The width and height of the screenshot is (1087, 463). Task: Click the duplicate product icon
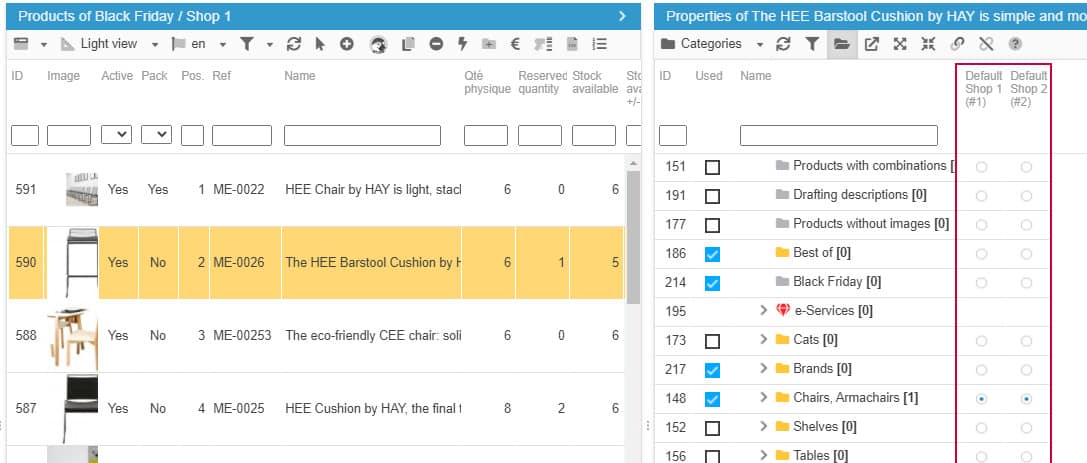tap(407, 44)
